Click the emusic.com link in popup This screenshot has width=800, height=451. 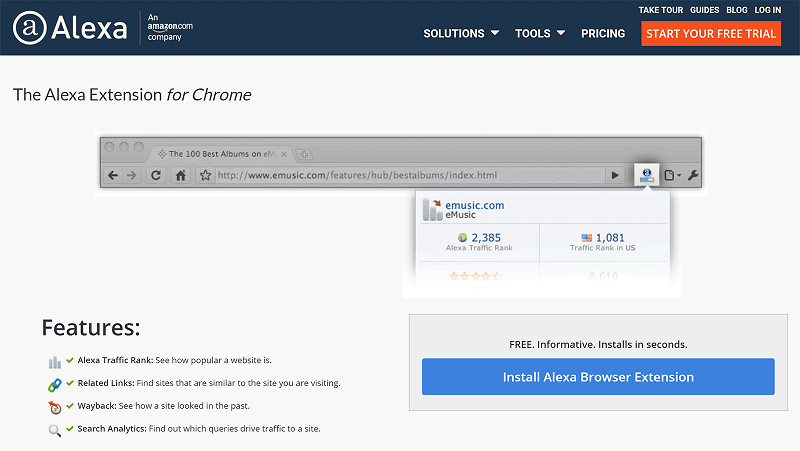474,205
